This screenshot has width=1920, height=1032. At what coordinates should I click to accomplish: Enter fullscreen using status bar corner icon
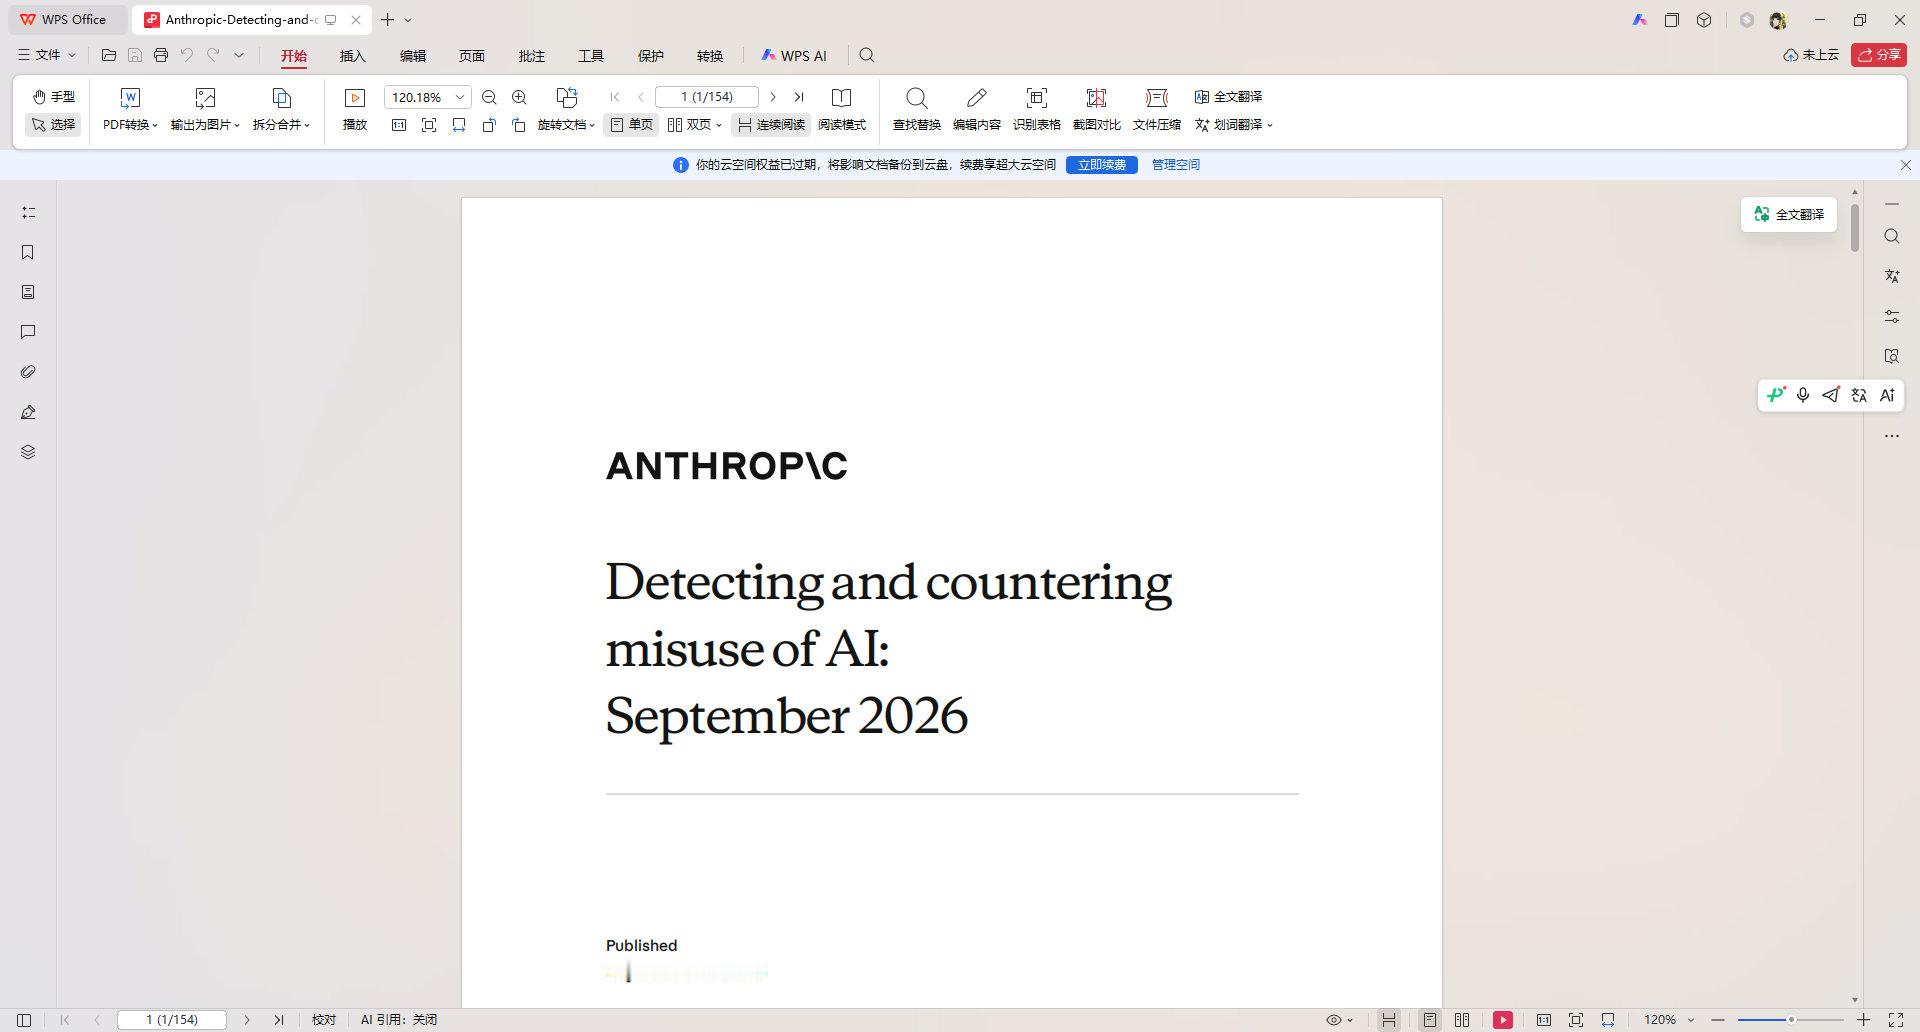pyautogui.click(x=1896, y=1020)
